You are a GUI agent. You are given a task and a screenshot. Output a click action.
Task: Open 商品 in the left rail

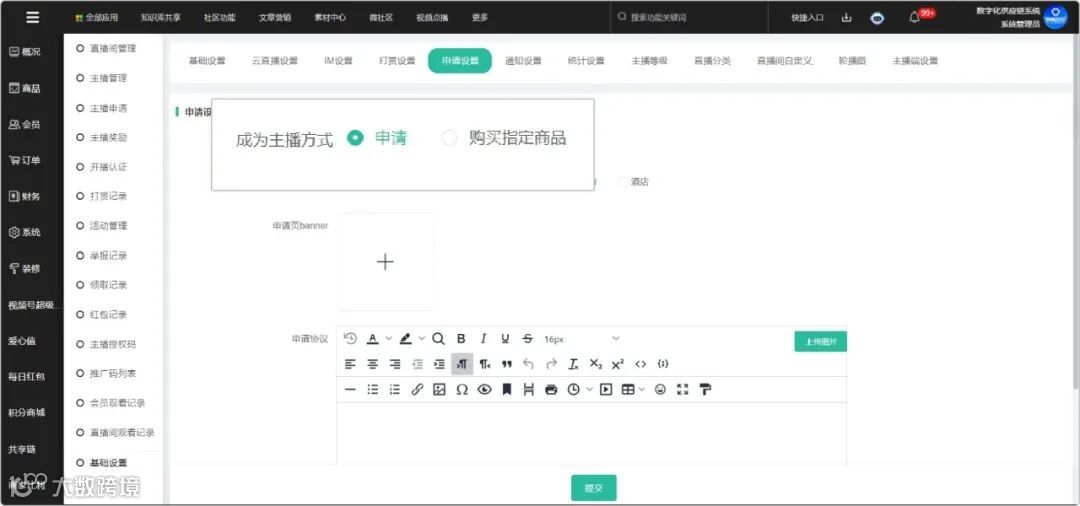(x=24, y=89)
